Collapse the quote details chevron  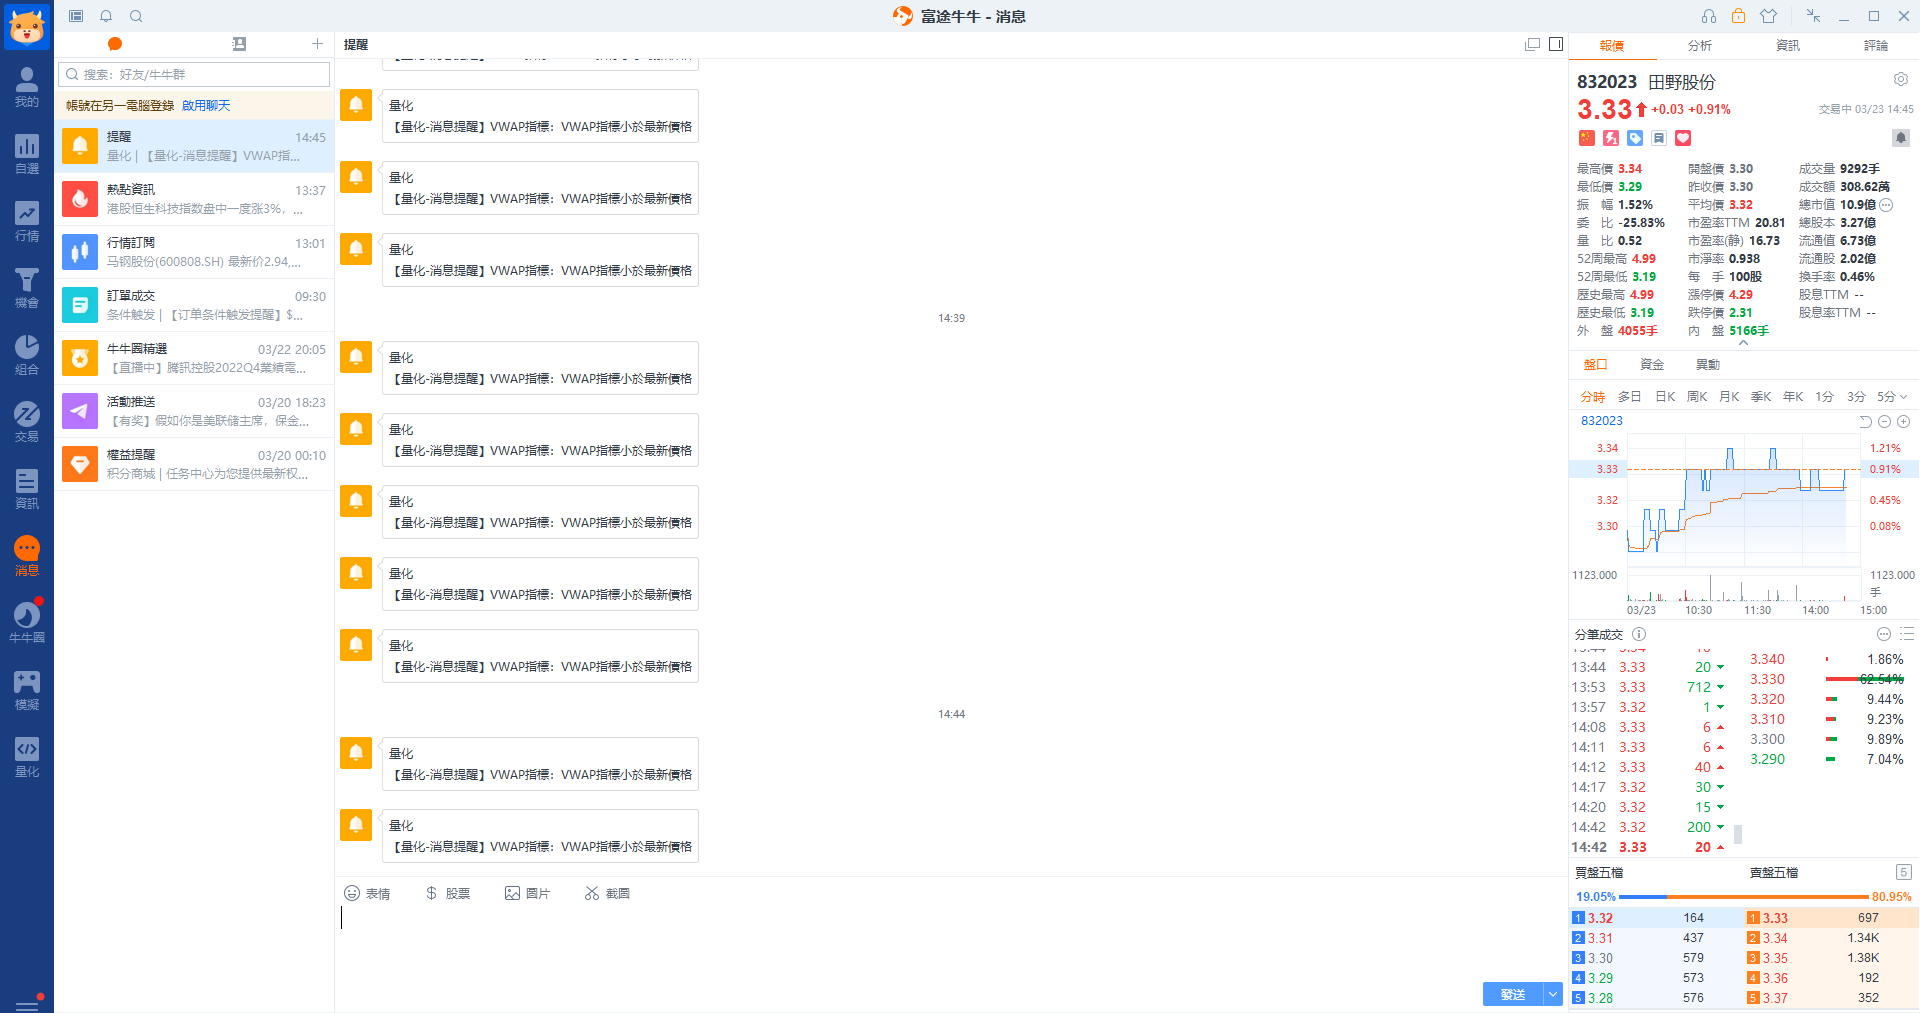[1743, 343]
